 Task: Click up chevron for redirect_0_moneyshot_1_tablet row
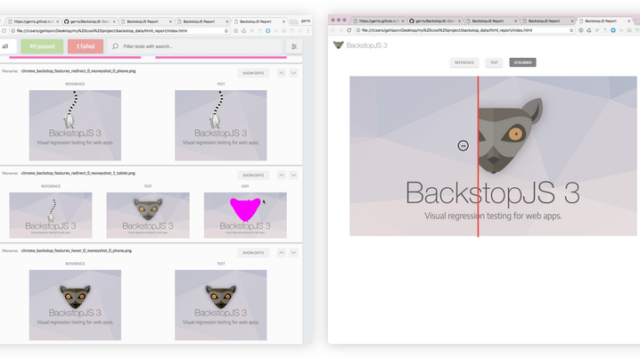[281, 175]
